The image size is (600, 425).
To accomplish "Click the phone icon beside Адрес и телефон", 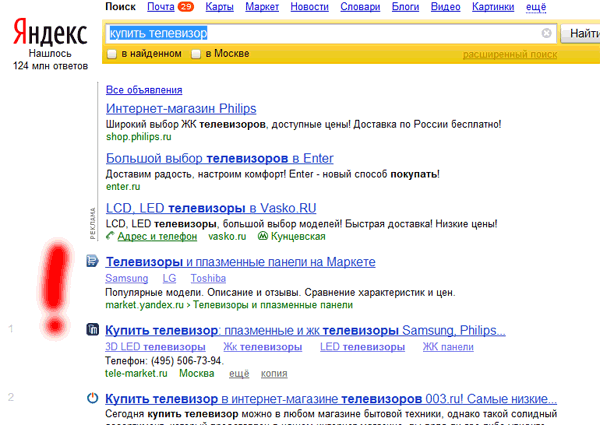I will tap(110, 236).
